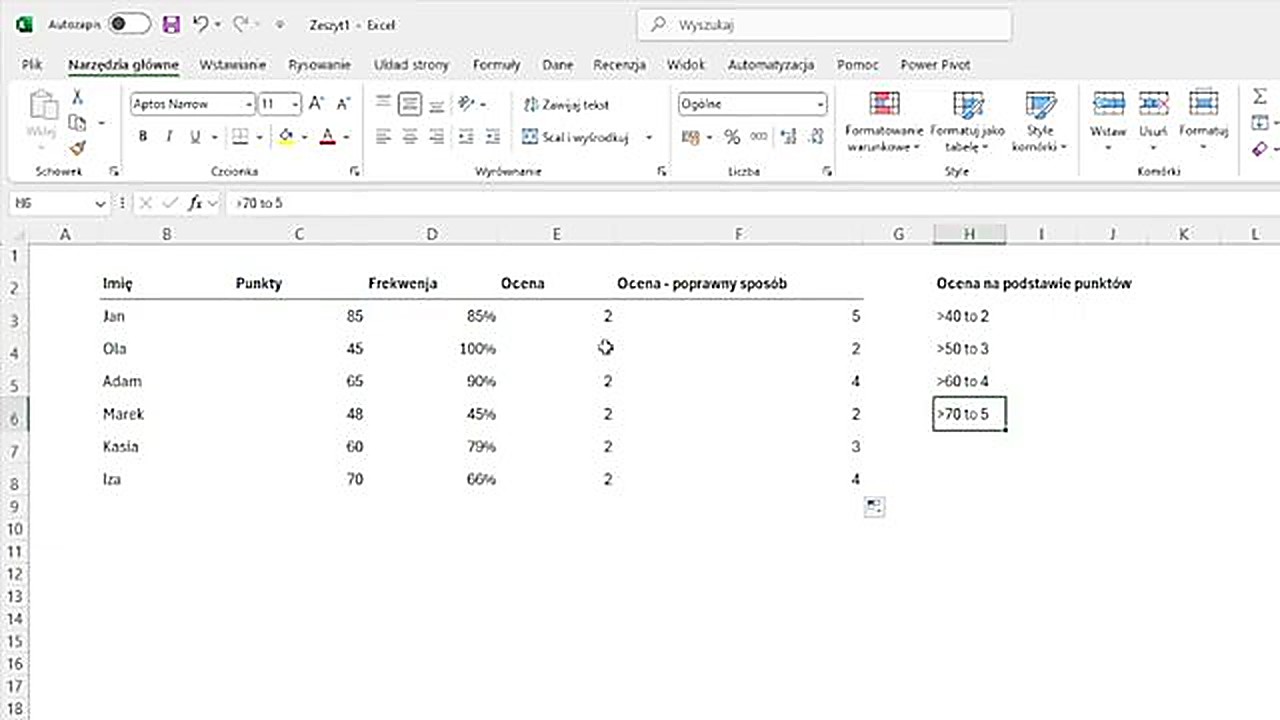Click the Undo arrow icon
This screenshot has height=720, width=1280.
tap(202, 24)
